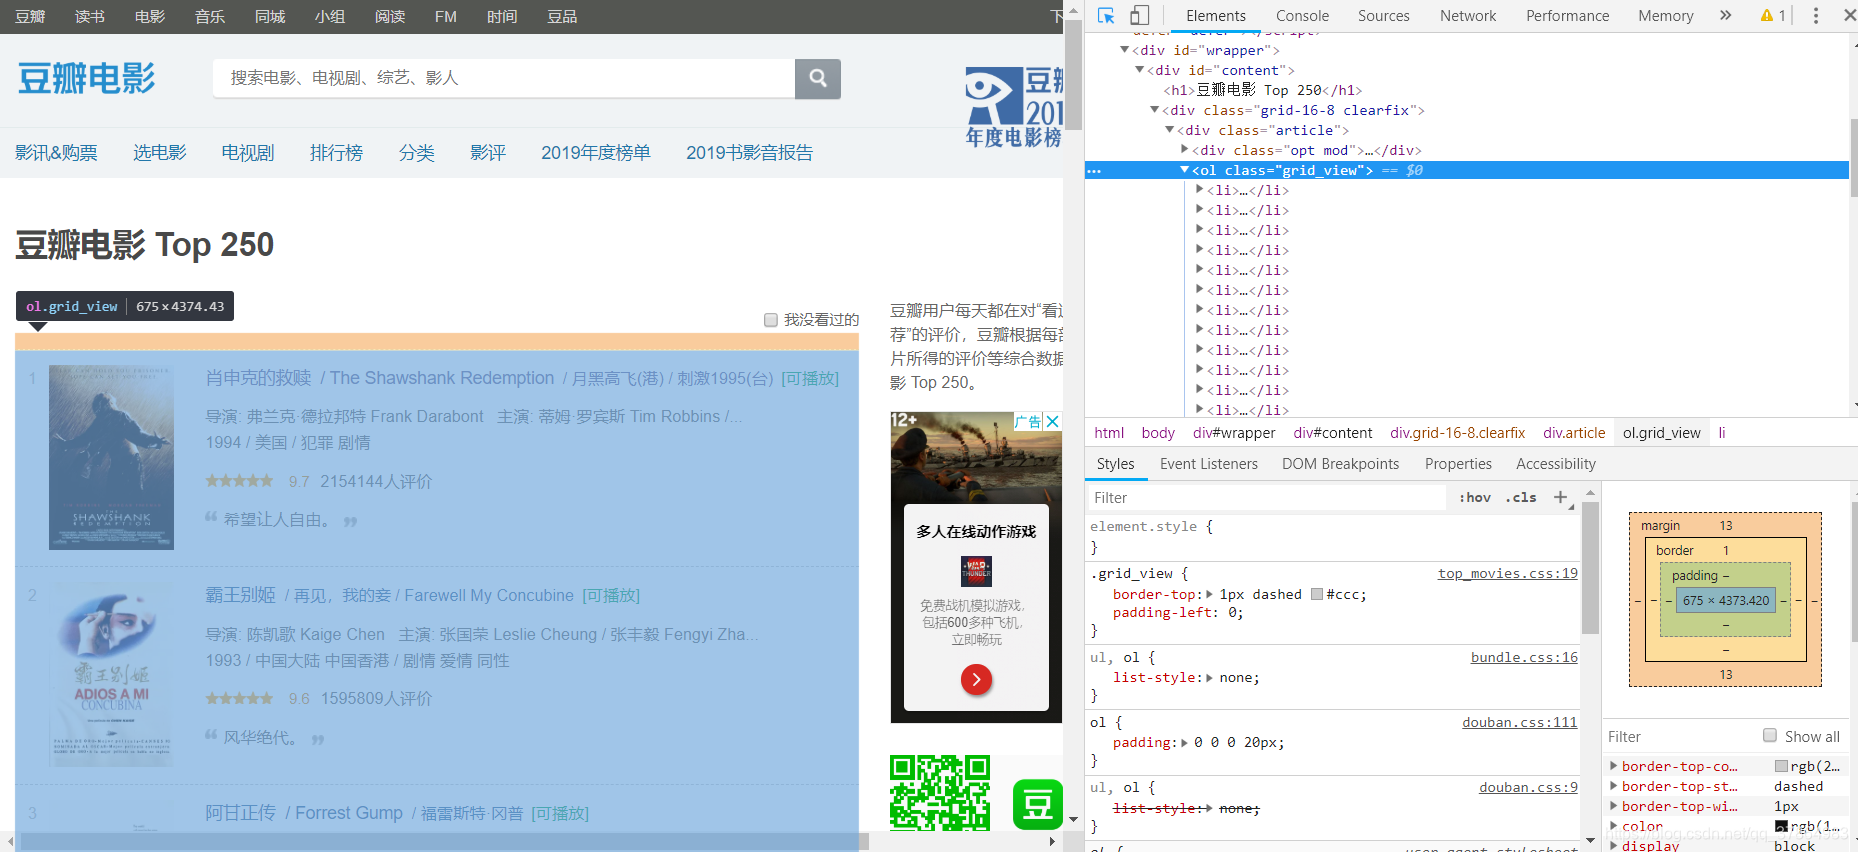Open the Properties pane tab
This screenshot has height=852, width=1858.
pos(1458,463)
